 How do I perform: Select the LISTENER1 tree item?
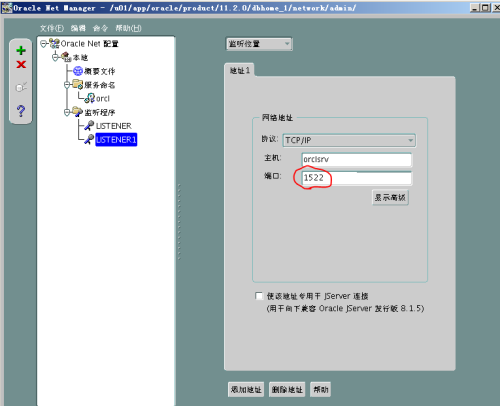(x=116, y=139)
